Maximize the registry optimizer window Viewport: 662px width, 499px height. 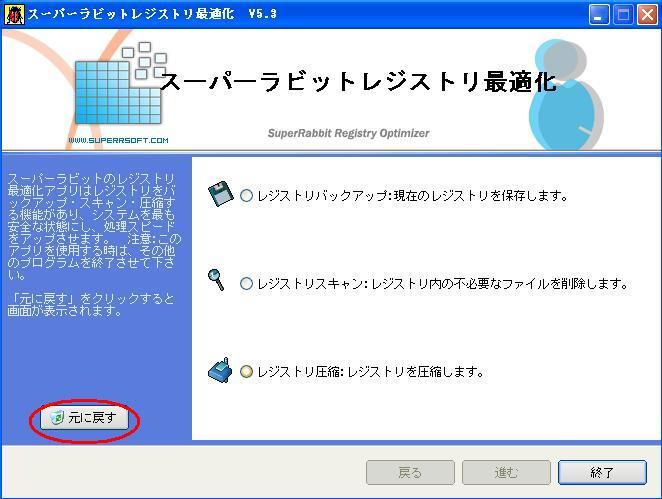(621, 15)
